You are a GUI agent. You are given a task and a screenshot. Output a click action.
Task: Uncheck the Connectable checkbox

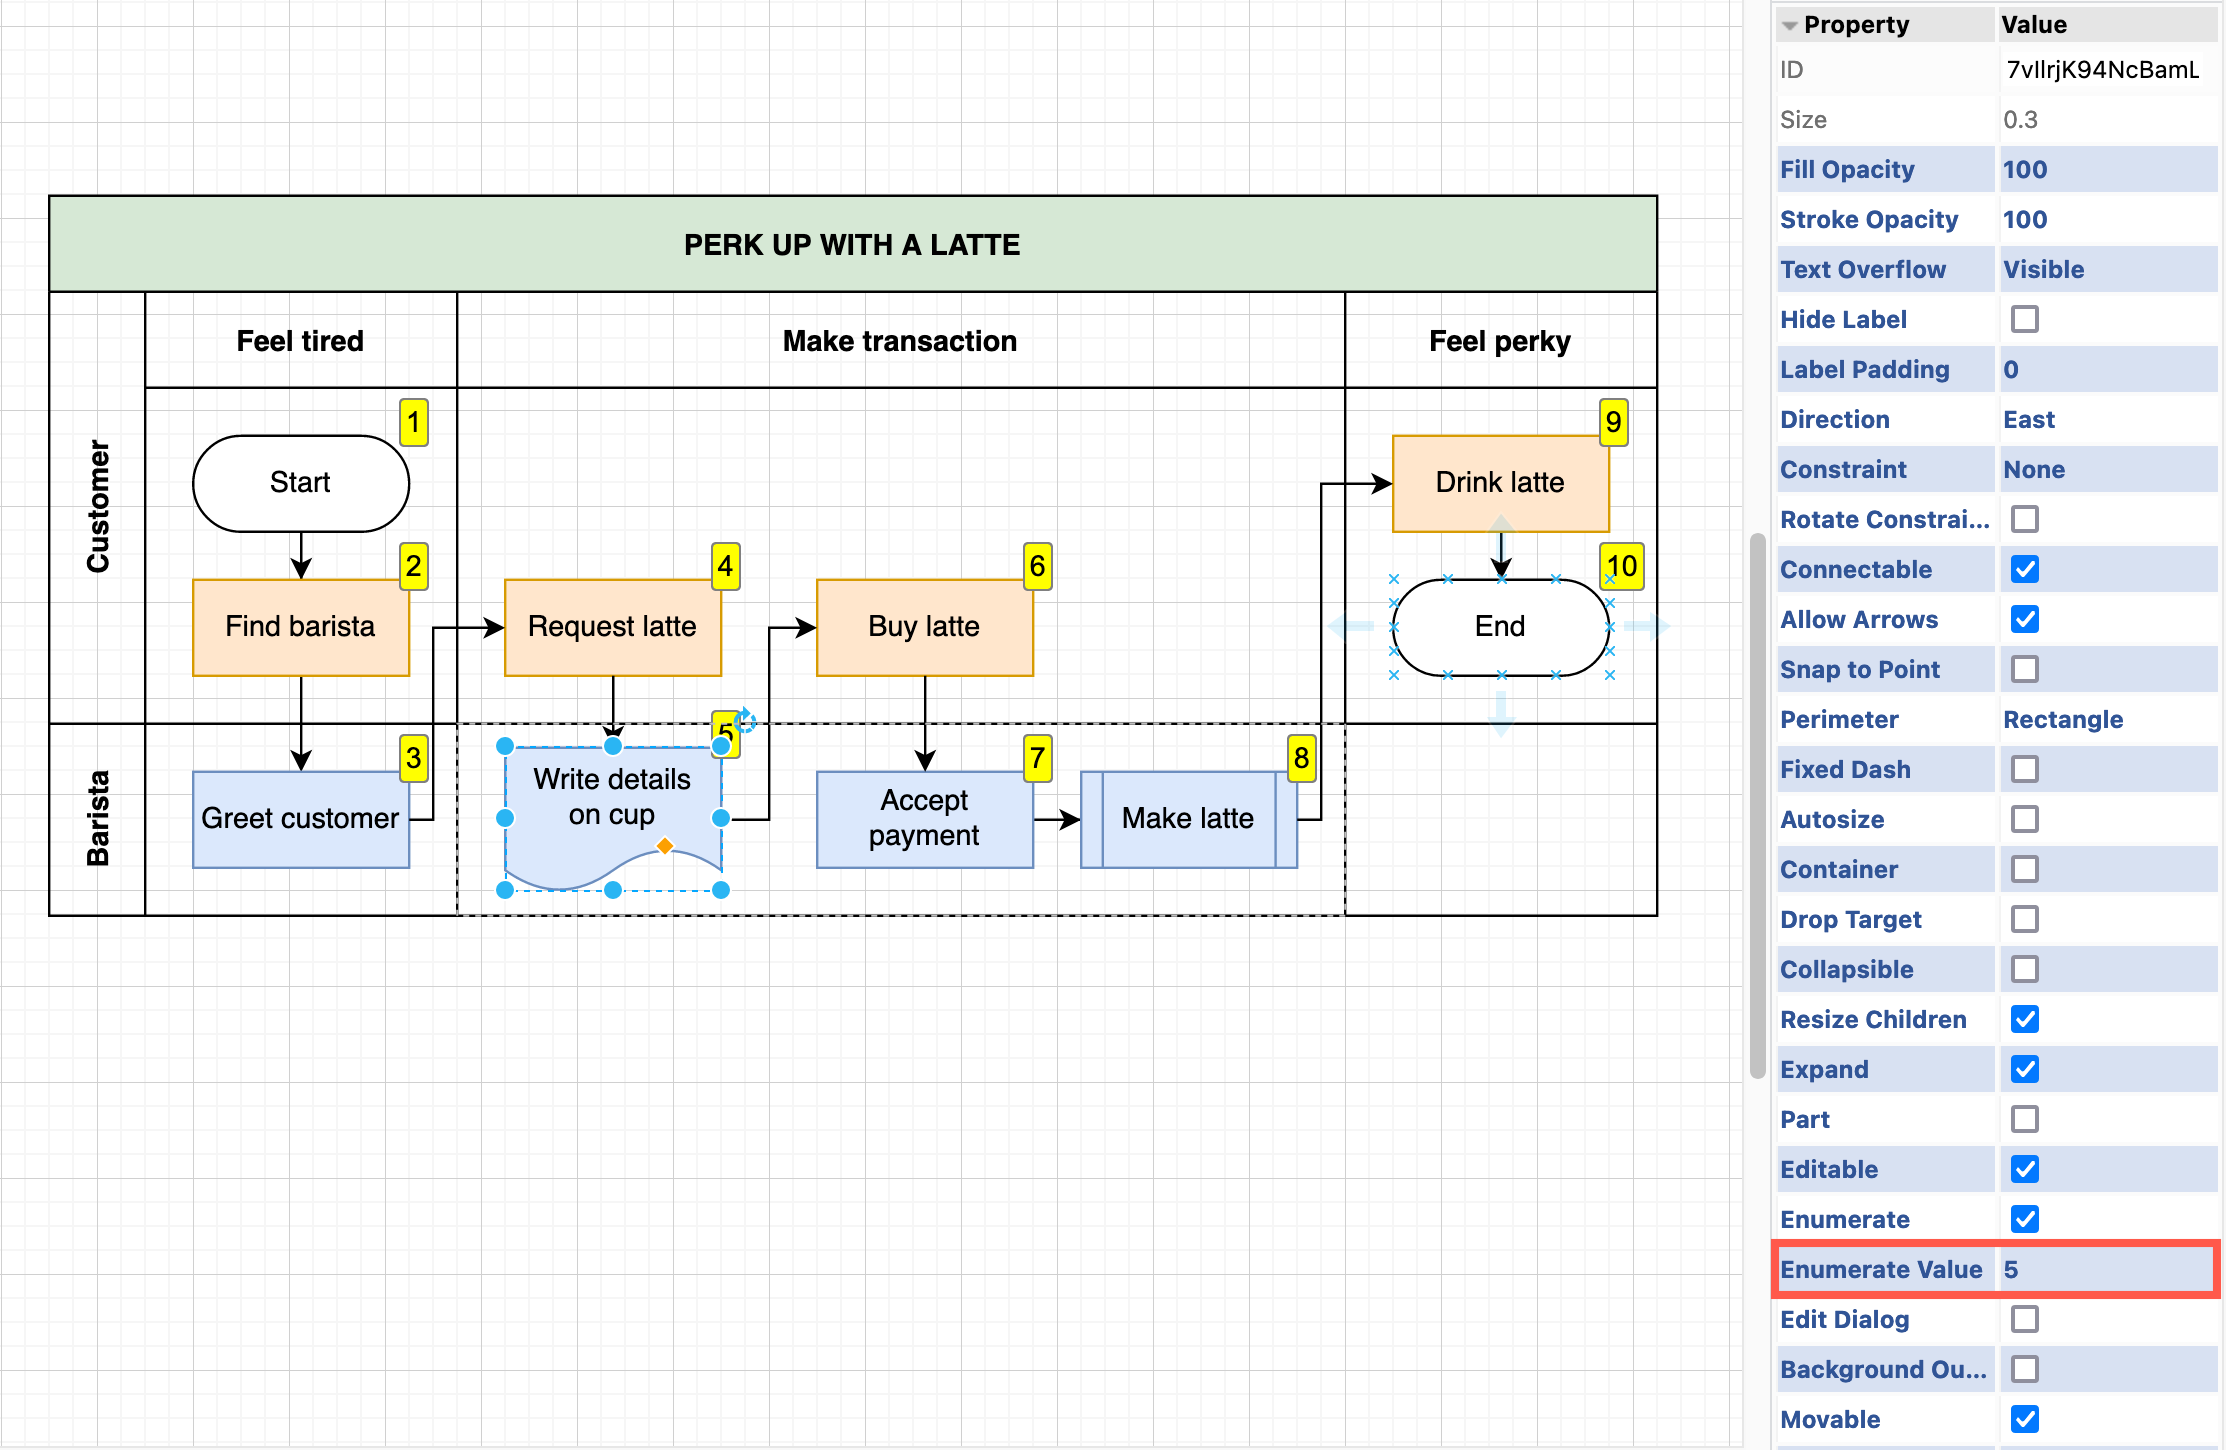(x=2024, y=569)
